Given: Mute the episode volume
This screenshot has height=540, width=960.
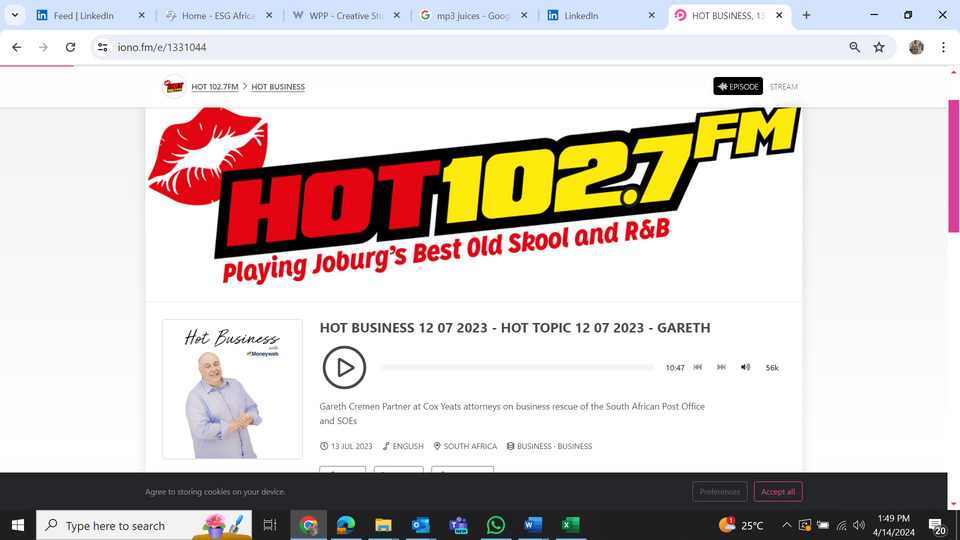Looking at the screenshot, I should [745, 367].
